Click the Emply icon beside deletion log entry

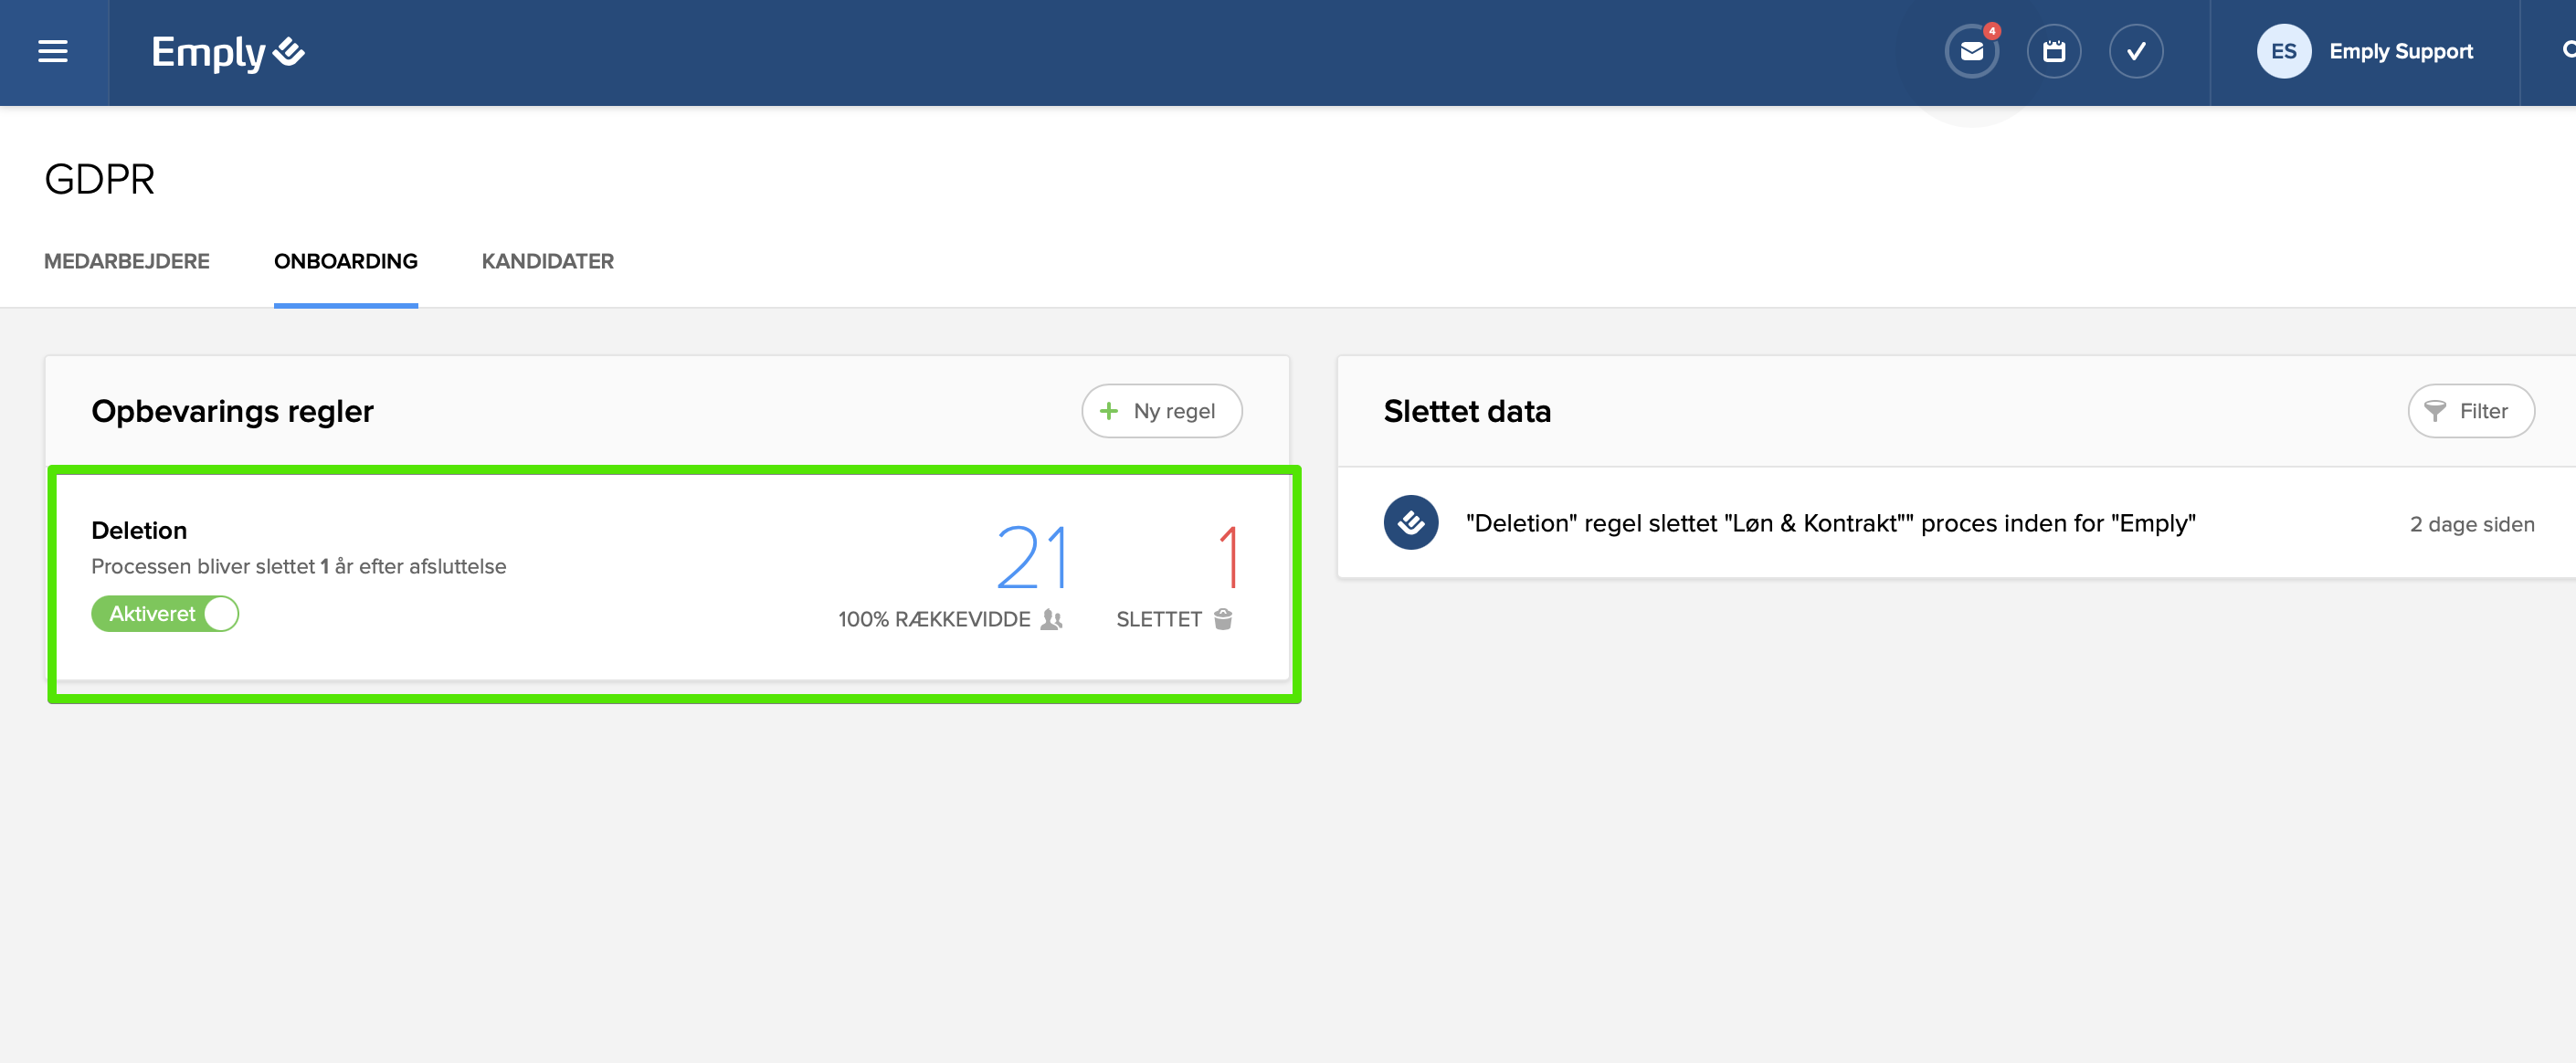click(1410, 523)
